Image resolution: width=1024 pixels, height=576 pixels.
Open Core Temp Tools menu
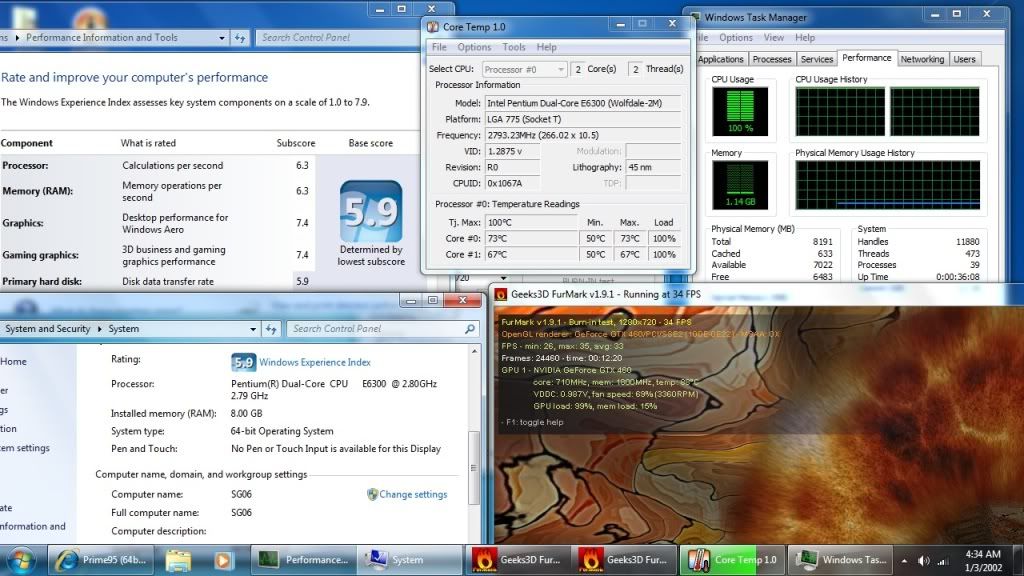click(x=514, y=47)
